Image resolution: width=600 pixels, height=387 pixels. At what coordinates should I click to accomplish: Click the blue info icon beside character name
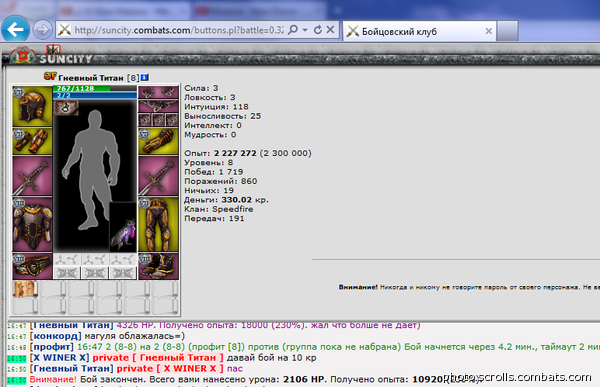(x=145, y=78)
